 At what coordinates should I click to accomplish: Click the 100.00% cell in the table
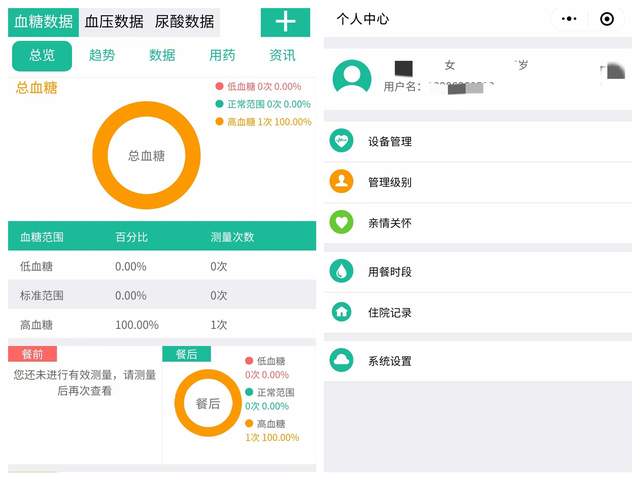(x=137, y=324)
